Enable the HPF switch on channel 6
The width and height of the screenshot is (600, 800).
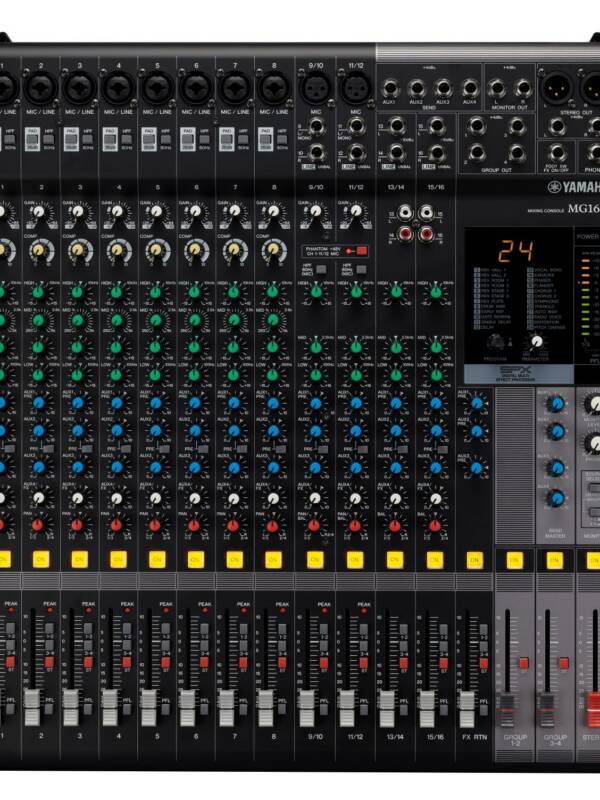coord(204,140)
